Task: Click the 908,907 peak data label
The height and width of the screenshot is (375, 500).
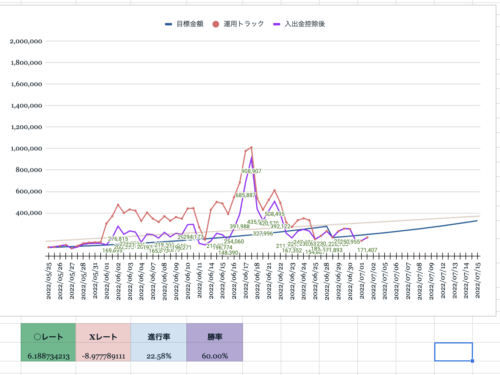Action: pos(251,171)
